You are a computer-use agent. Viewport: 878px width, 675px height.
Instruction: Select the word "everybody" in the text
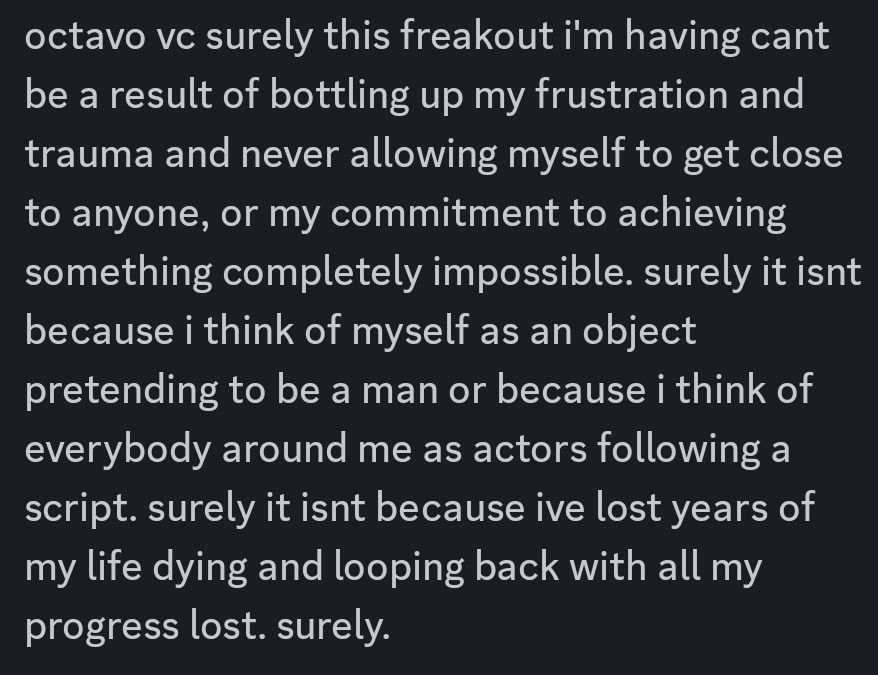pyautogui.click(x=118, y=451)
